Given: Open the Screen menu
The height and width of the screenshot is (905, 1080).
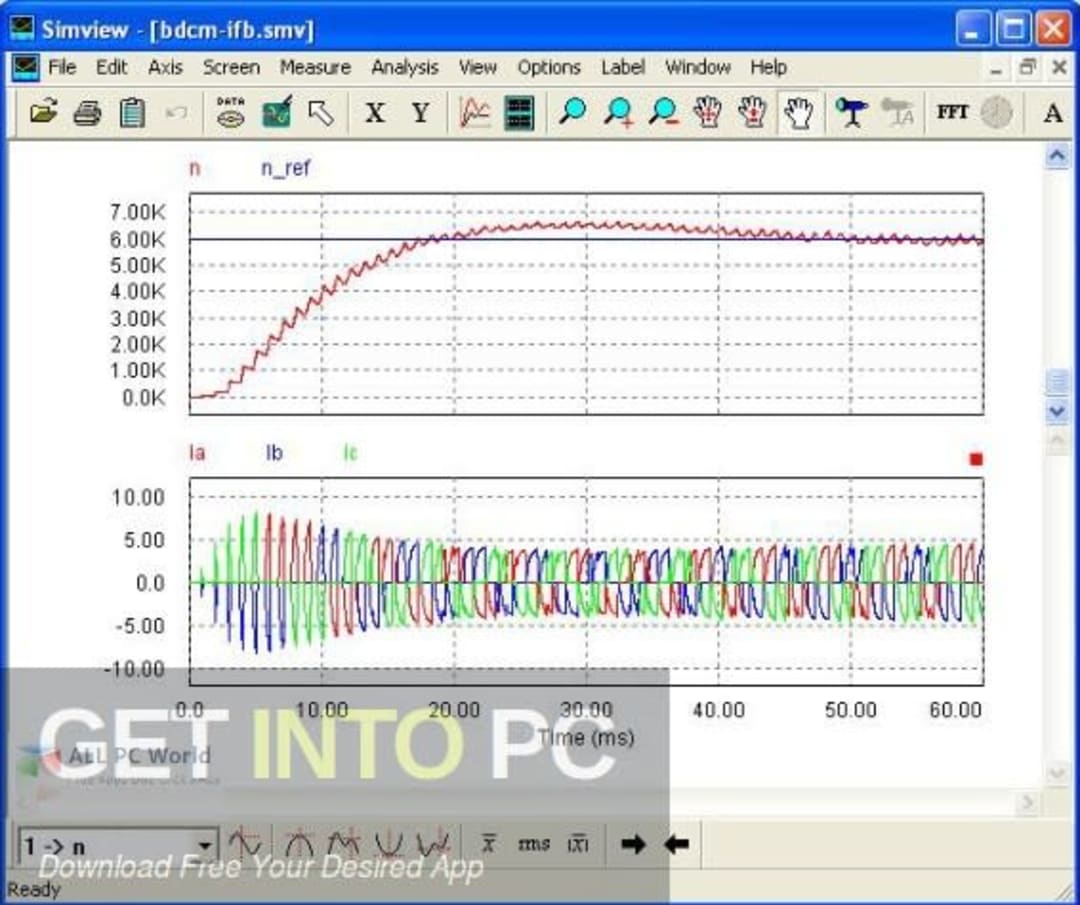Looking at the screenshot, I should [x=231, y=67].
